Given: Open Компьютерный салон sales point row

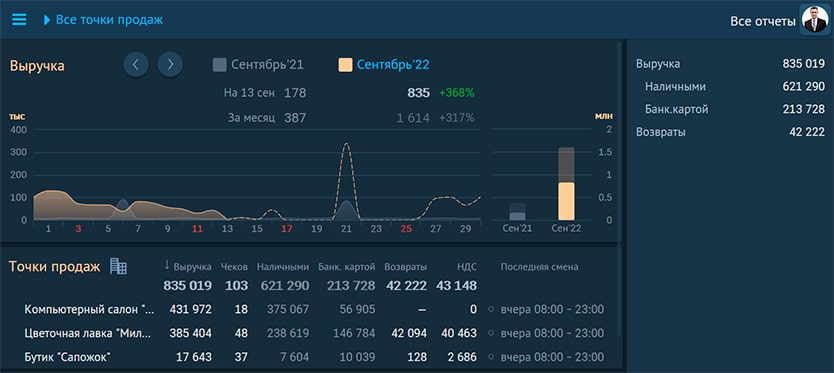Looking at the screenshot, I should coord(314,310).
